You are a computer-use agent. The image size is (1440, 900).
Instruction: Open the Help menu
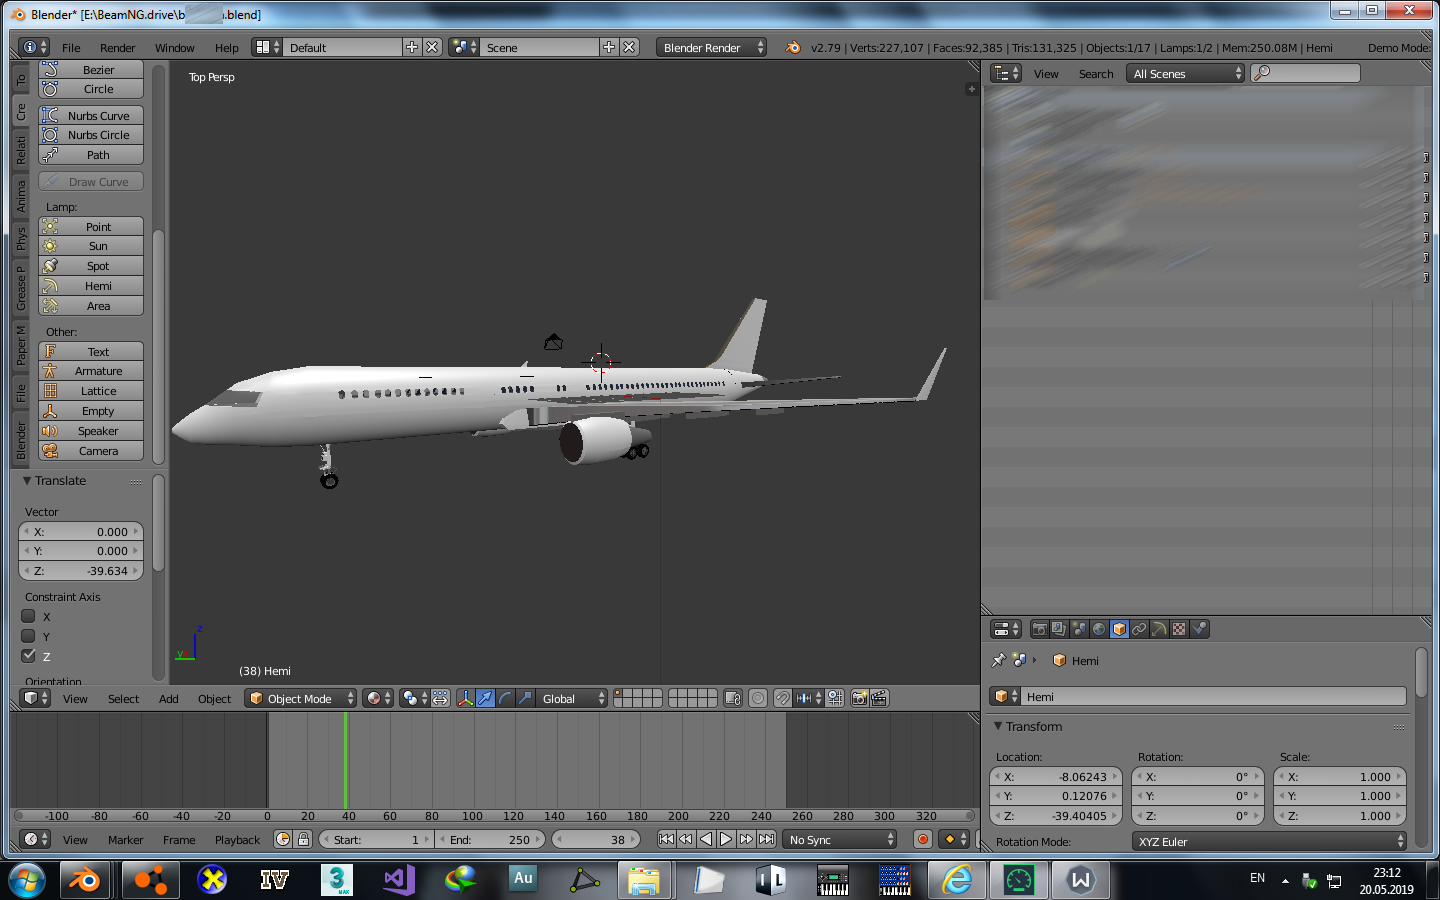click(x=226, y=47)
